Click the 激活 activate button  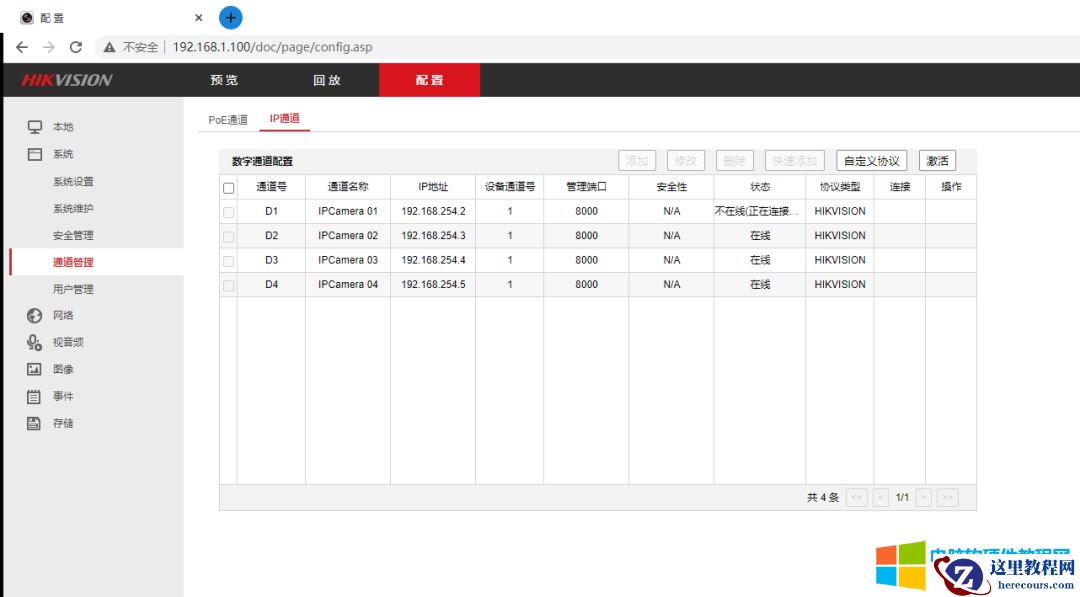pyautogui.click(x=937, y=161)
